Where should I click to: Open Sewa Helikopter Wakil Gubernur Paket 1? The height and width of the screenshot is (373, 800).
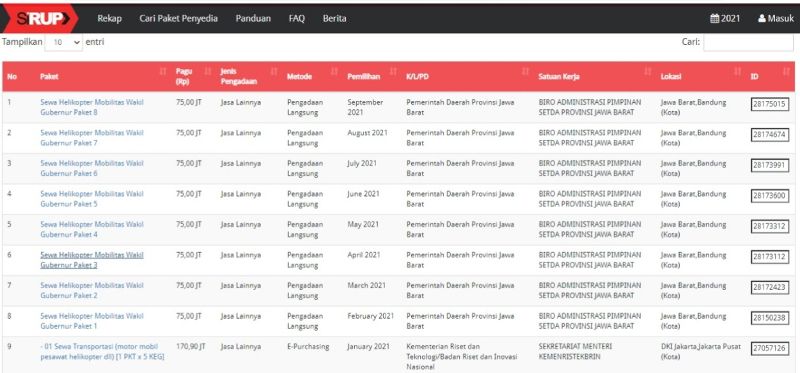coord(92,321)
